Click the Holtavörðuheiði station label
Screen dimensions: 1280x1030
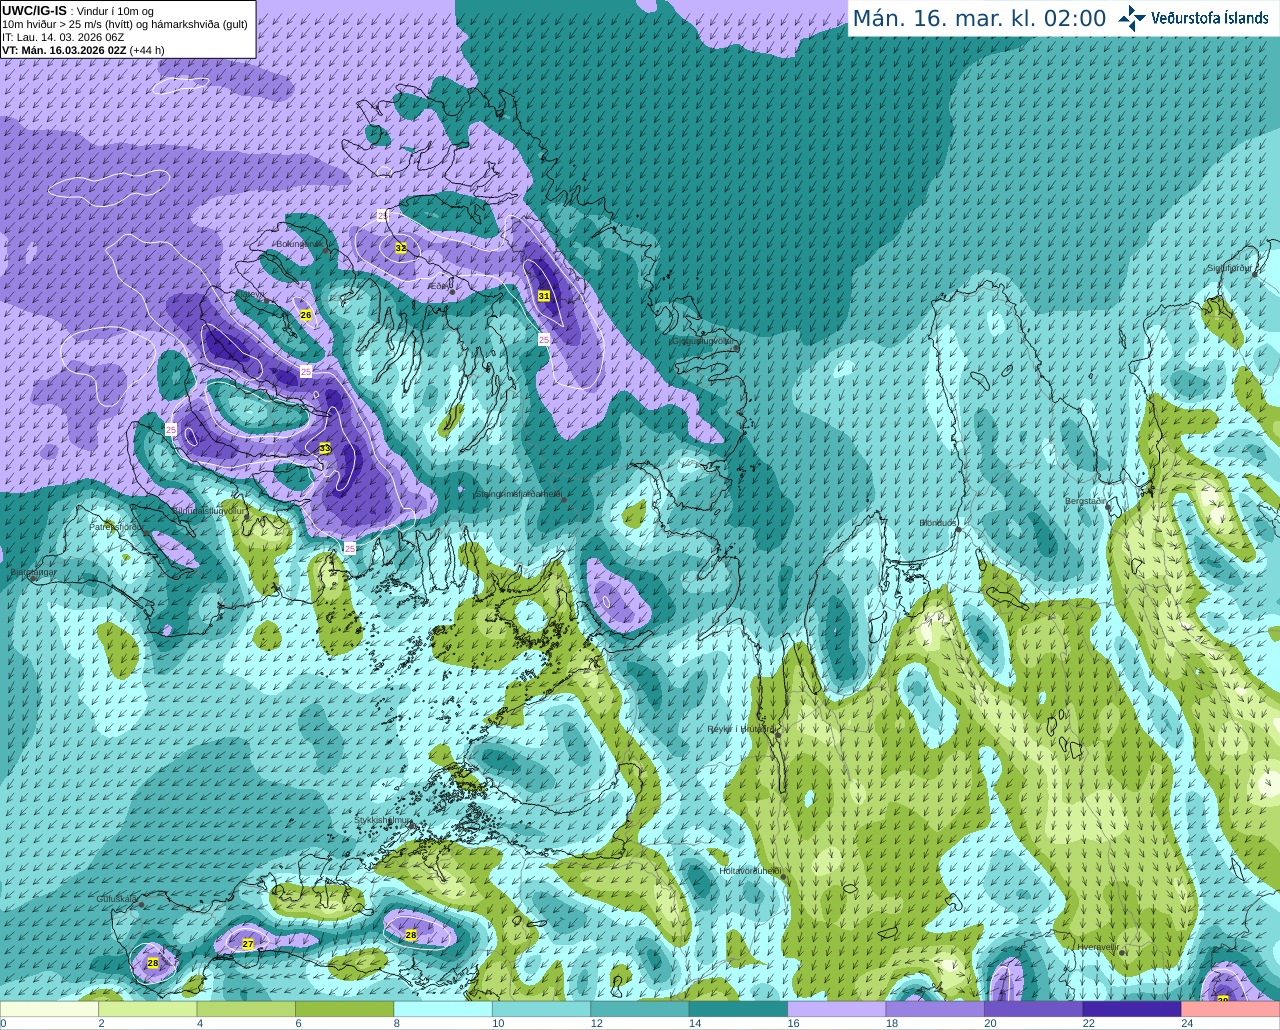coord(750,871)
